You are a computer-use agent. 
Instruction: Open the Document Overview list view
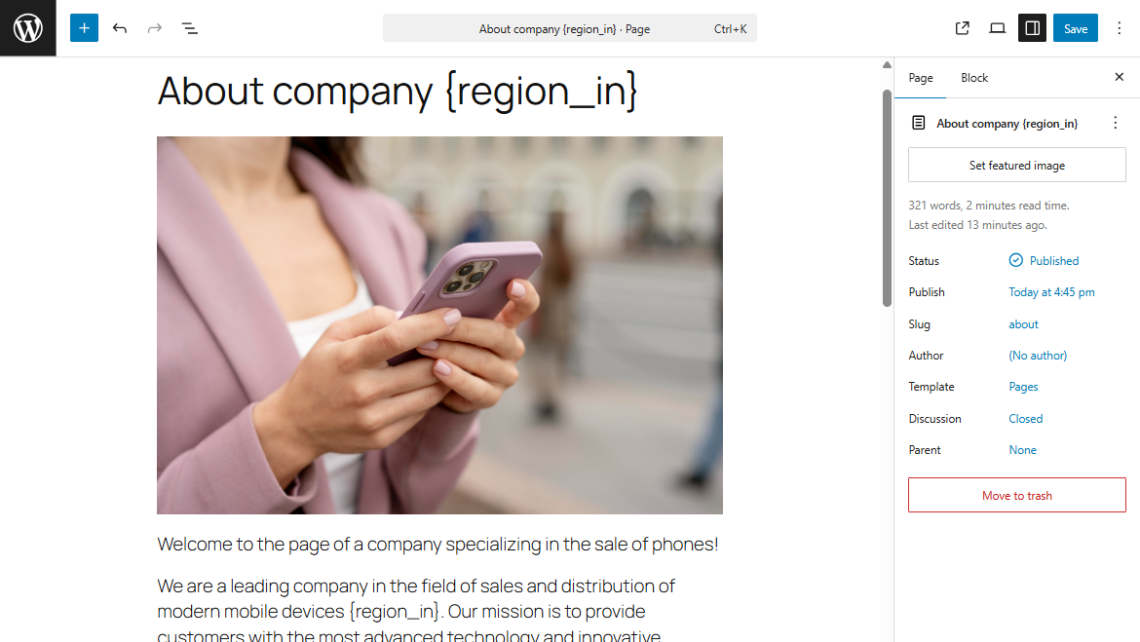coord(190,28)
